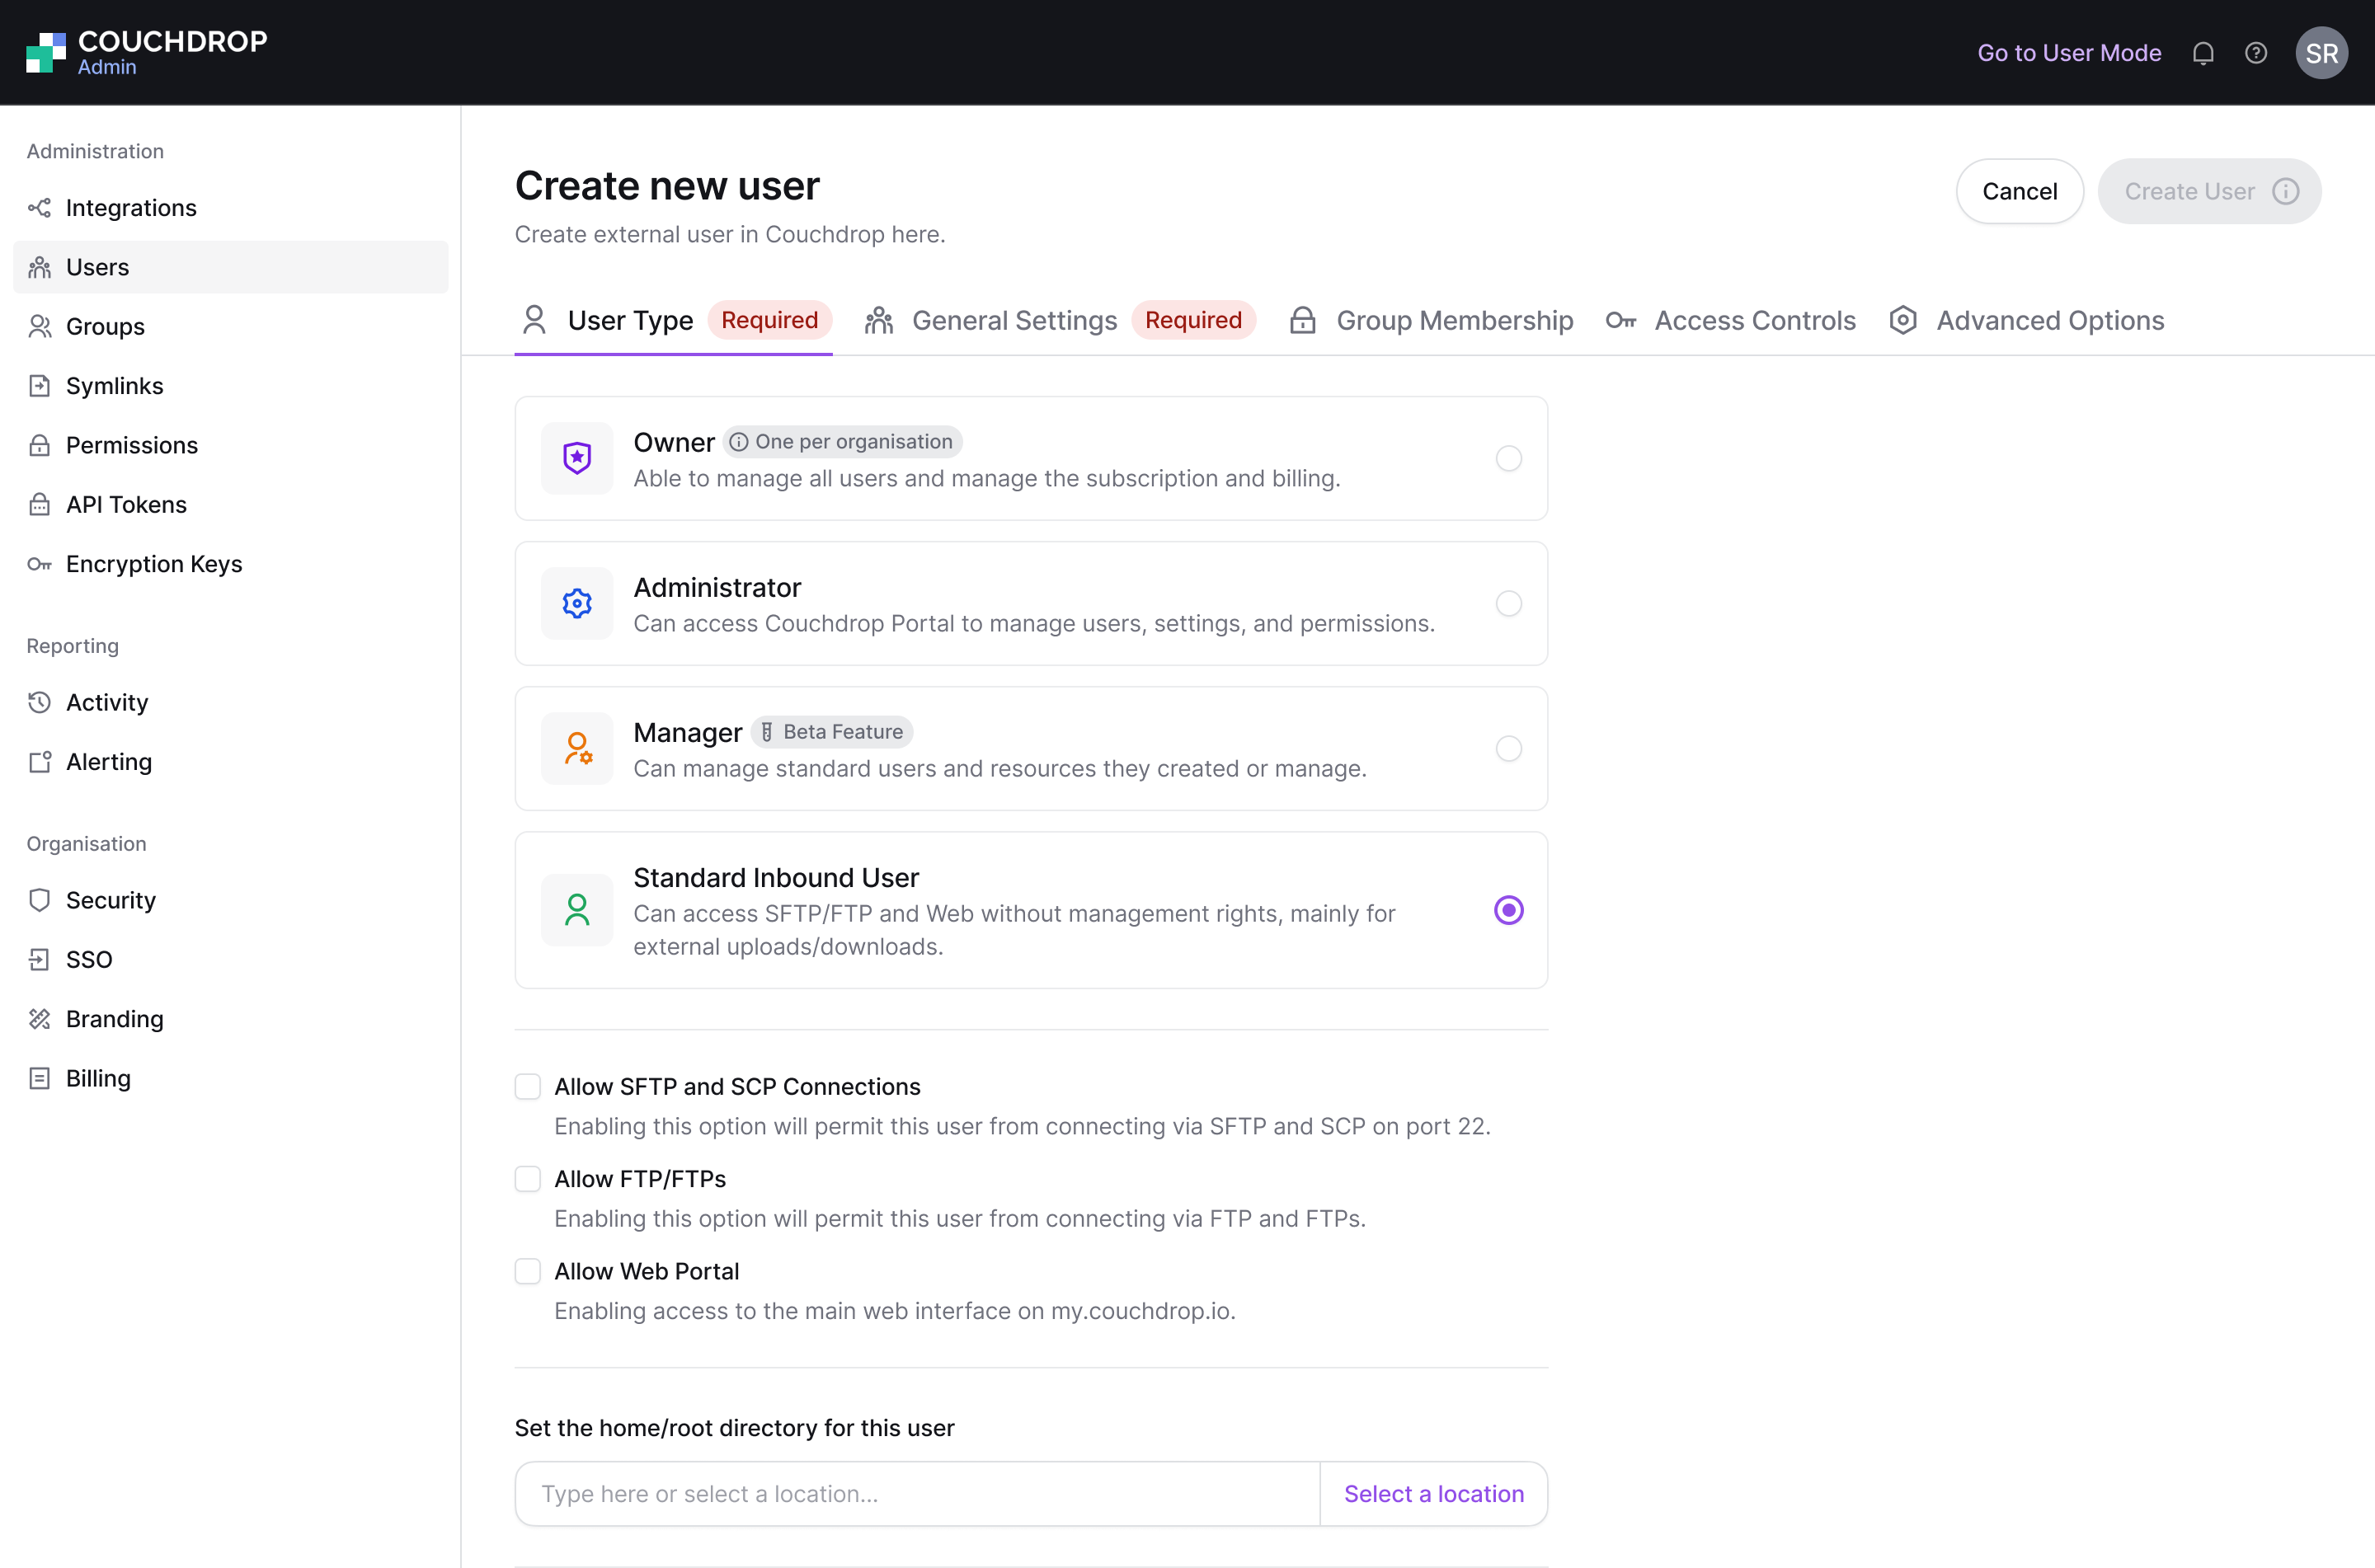Viewport: 2375px width, 1568px height.
Task: Click the Branding palette icon
Action: pyautogui.click(x=39, y=1019)
